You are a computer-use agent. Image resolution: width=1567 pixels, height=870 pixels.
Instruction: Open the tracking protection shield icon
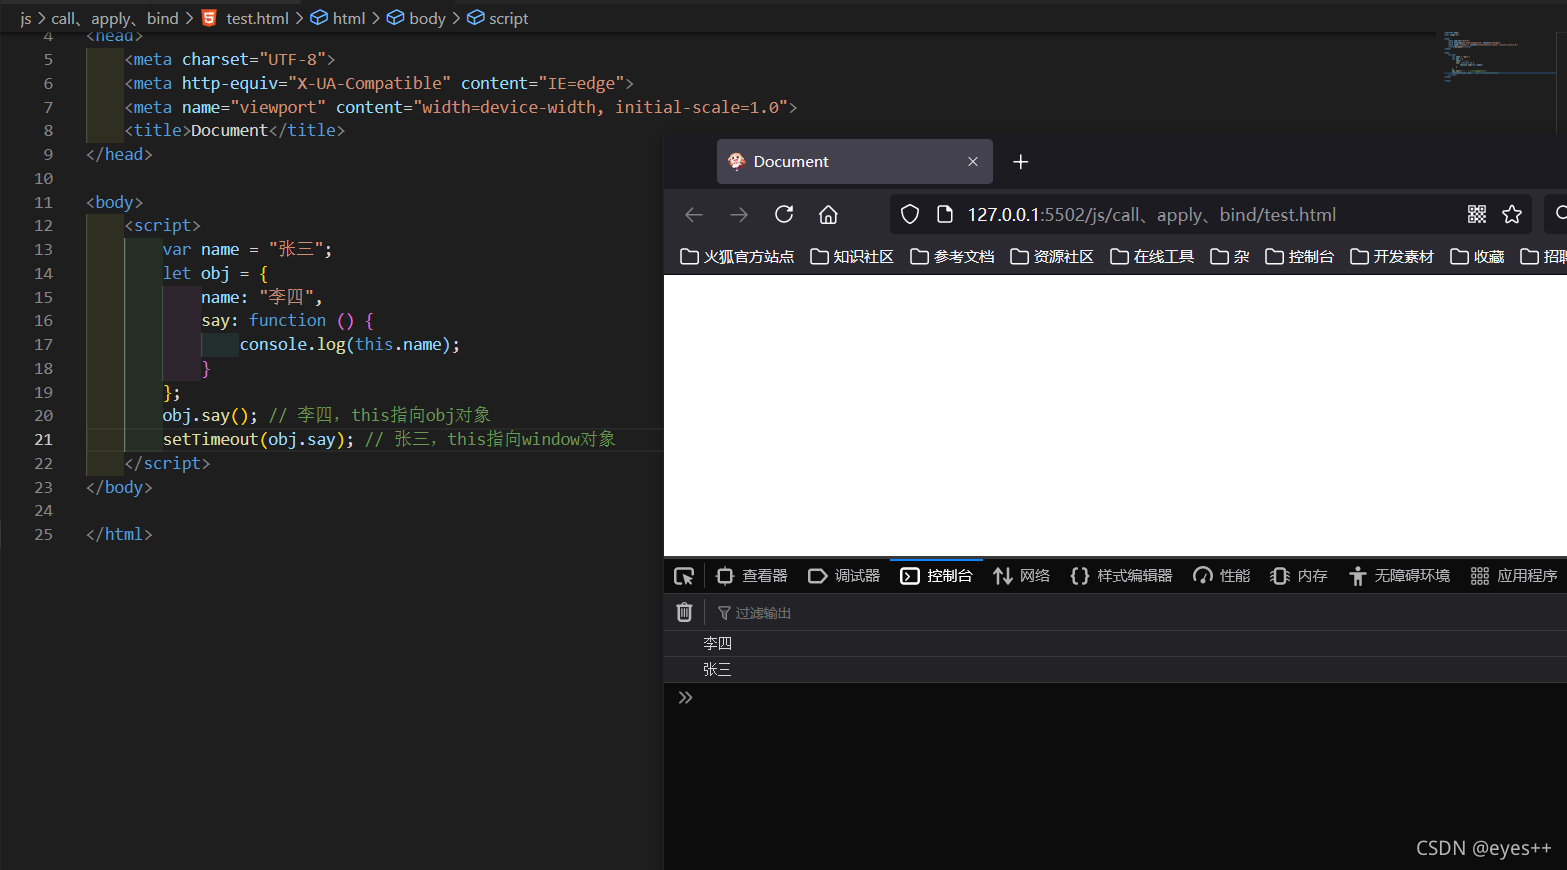[910, 214]
